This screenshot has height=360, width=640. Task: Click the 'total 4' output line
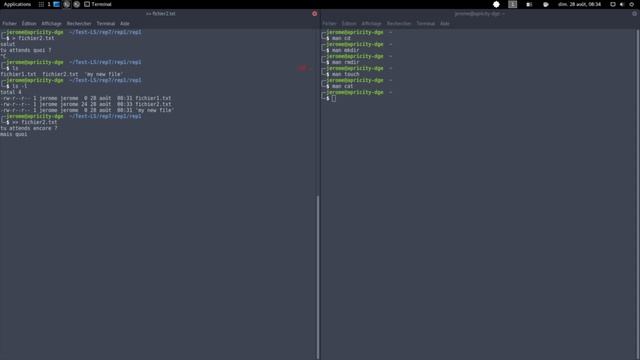[11, 92]
